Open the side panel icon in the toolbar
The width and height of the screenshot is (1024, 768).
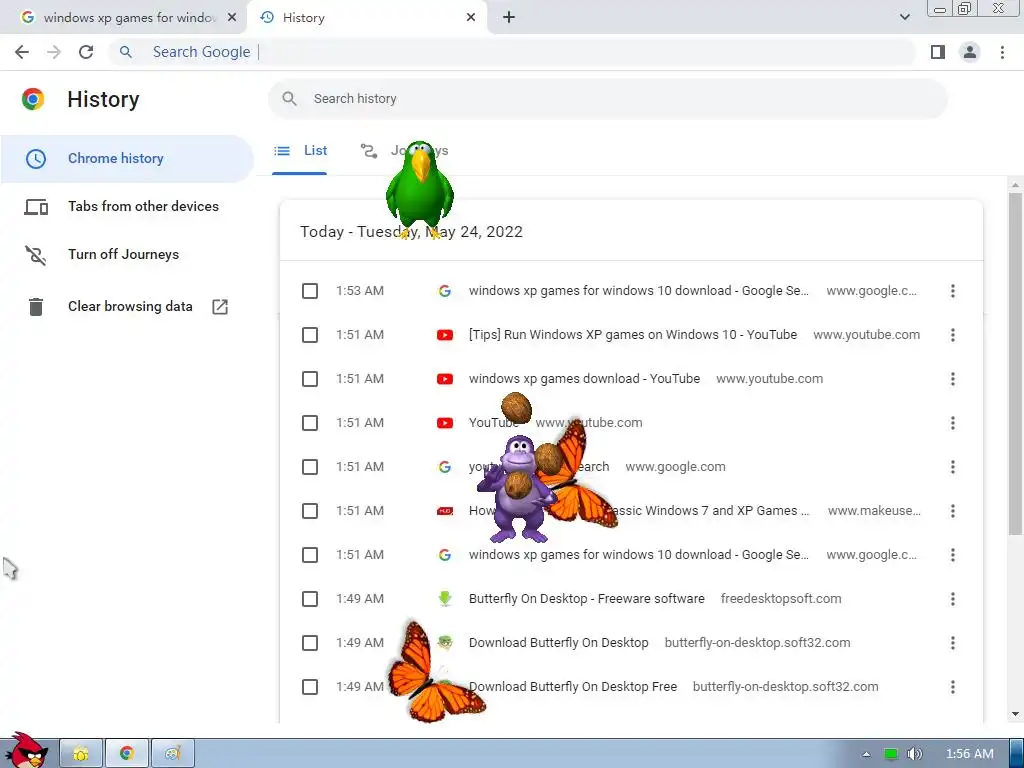click(938, 52)
